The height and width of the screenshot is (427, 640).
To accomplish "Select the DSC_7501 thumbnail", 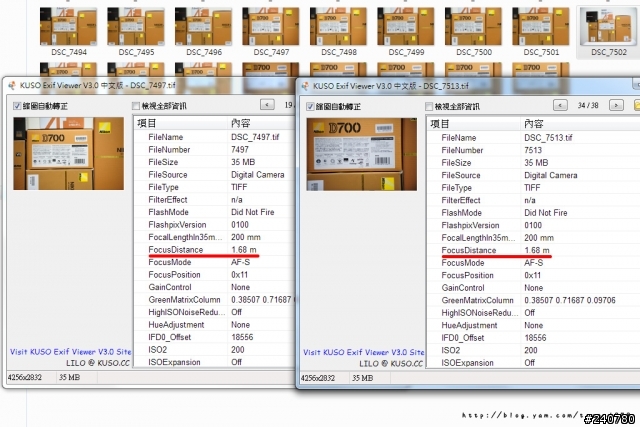I will pos(541,27).
